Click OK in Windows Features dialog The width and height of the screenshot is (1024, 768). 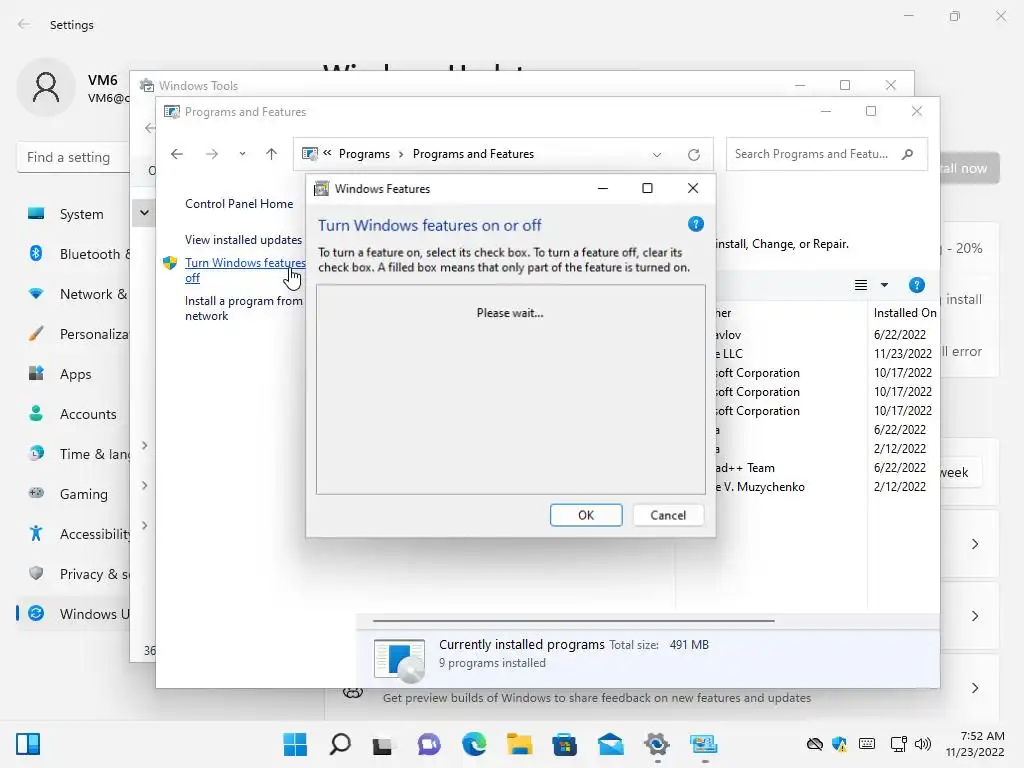click(x=586, y=515)
